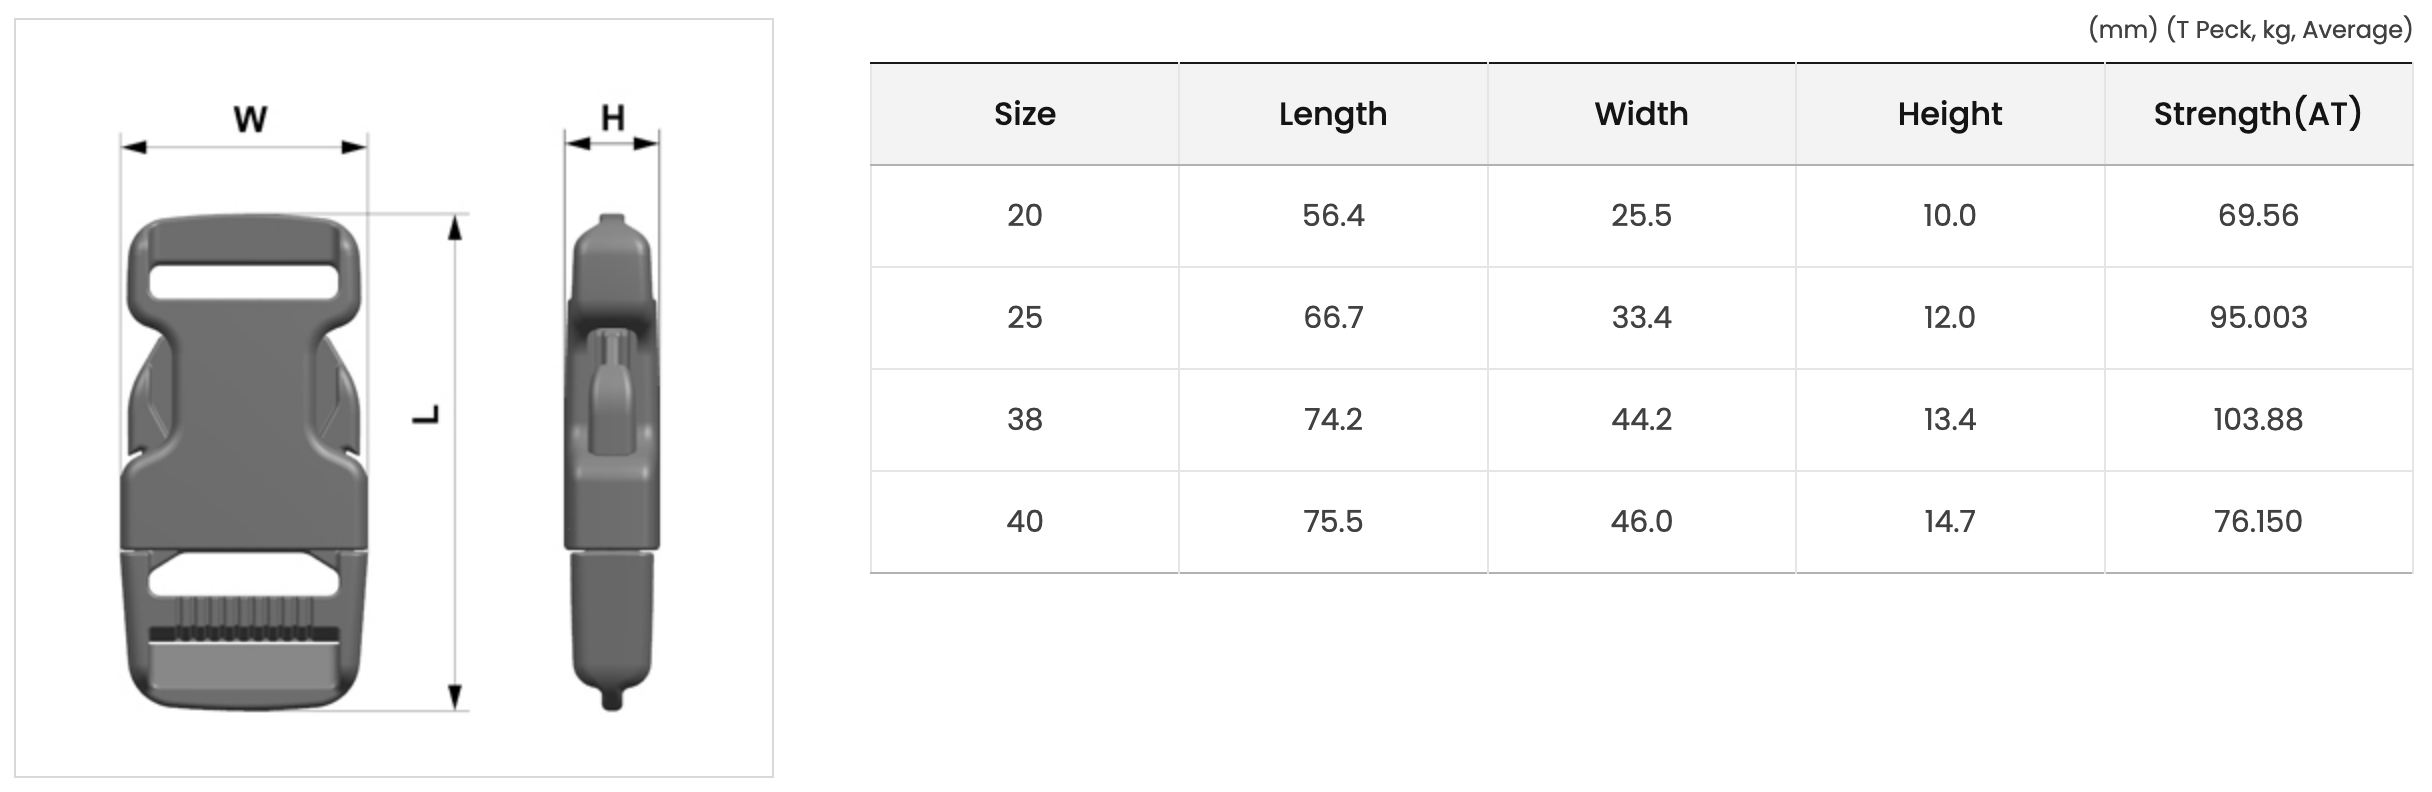
Task: Click the side-view buckle profile image
Action: click(x=612, y=462)
